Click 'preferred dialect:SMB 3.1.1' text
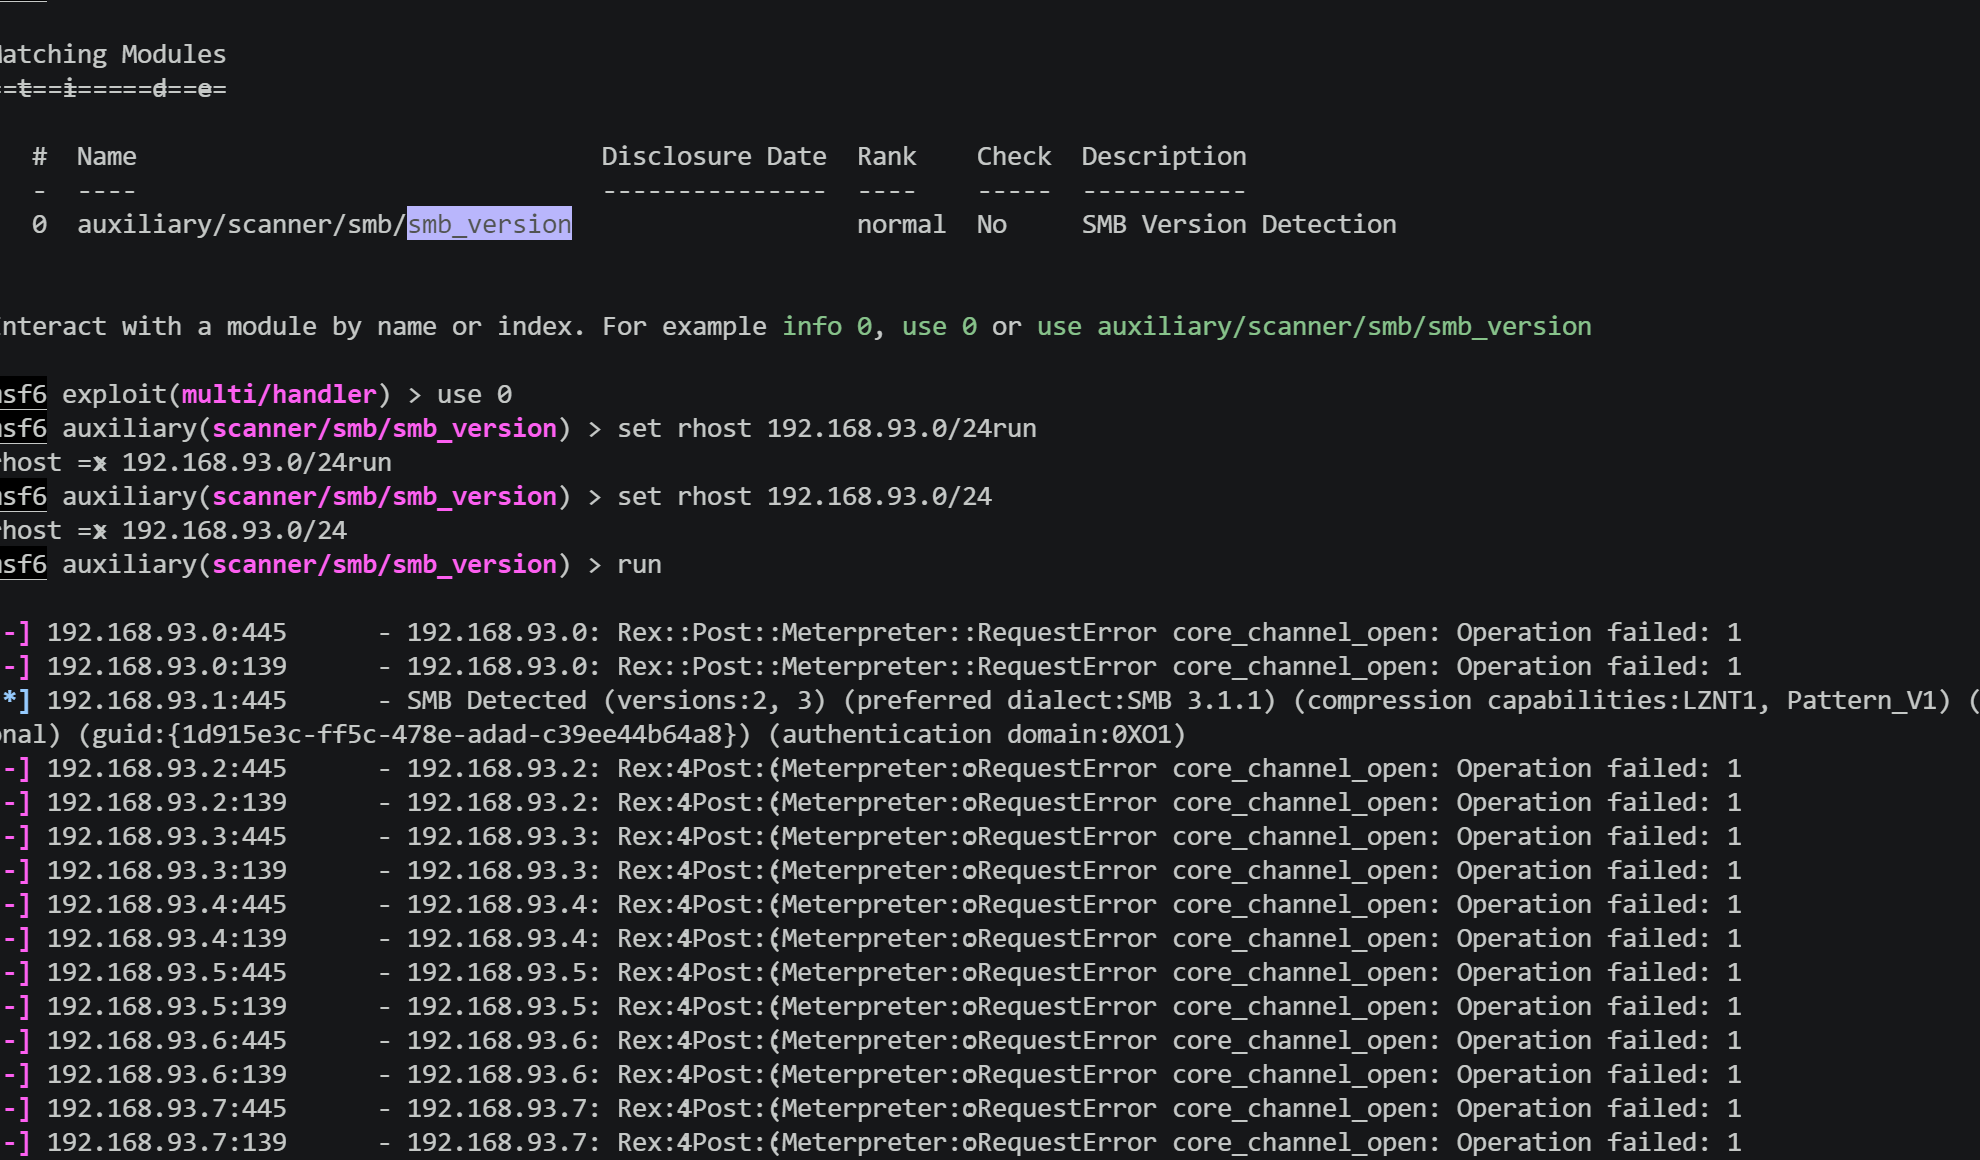The width and height of the screenshot is (1980, 1160). pos(1065,700)
